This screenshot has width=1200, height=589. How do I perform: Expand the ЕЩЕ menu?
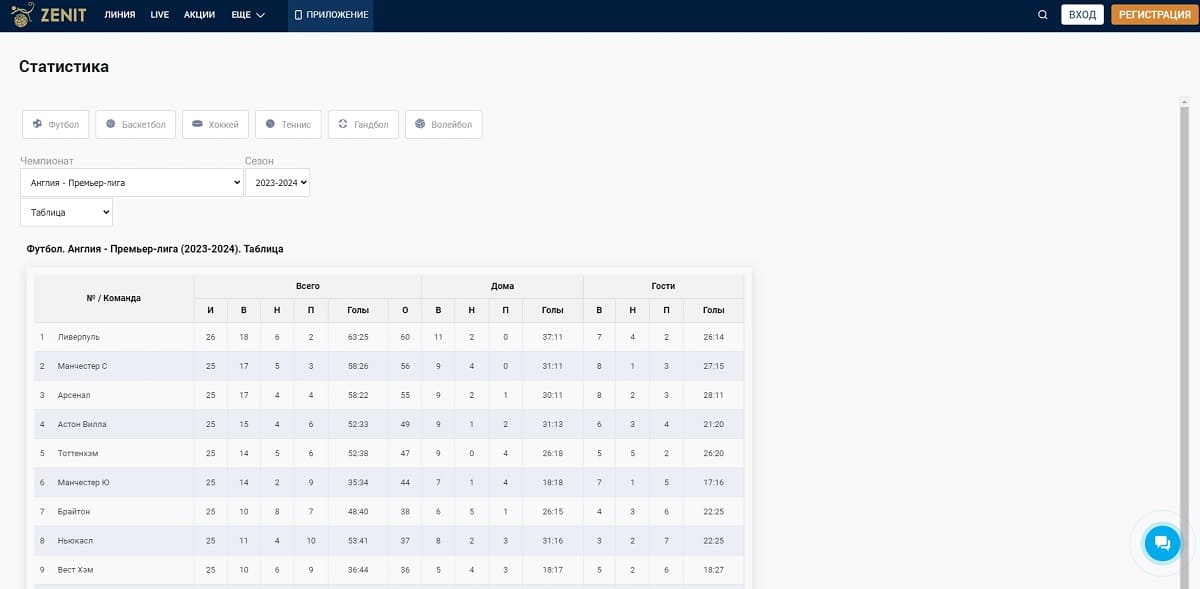point(248,15)
